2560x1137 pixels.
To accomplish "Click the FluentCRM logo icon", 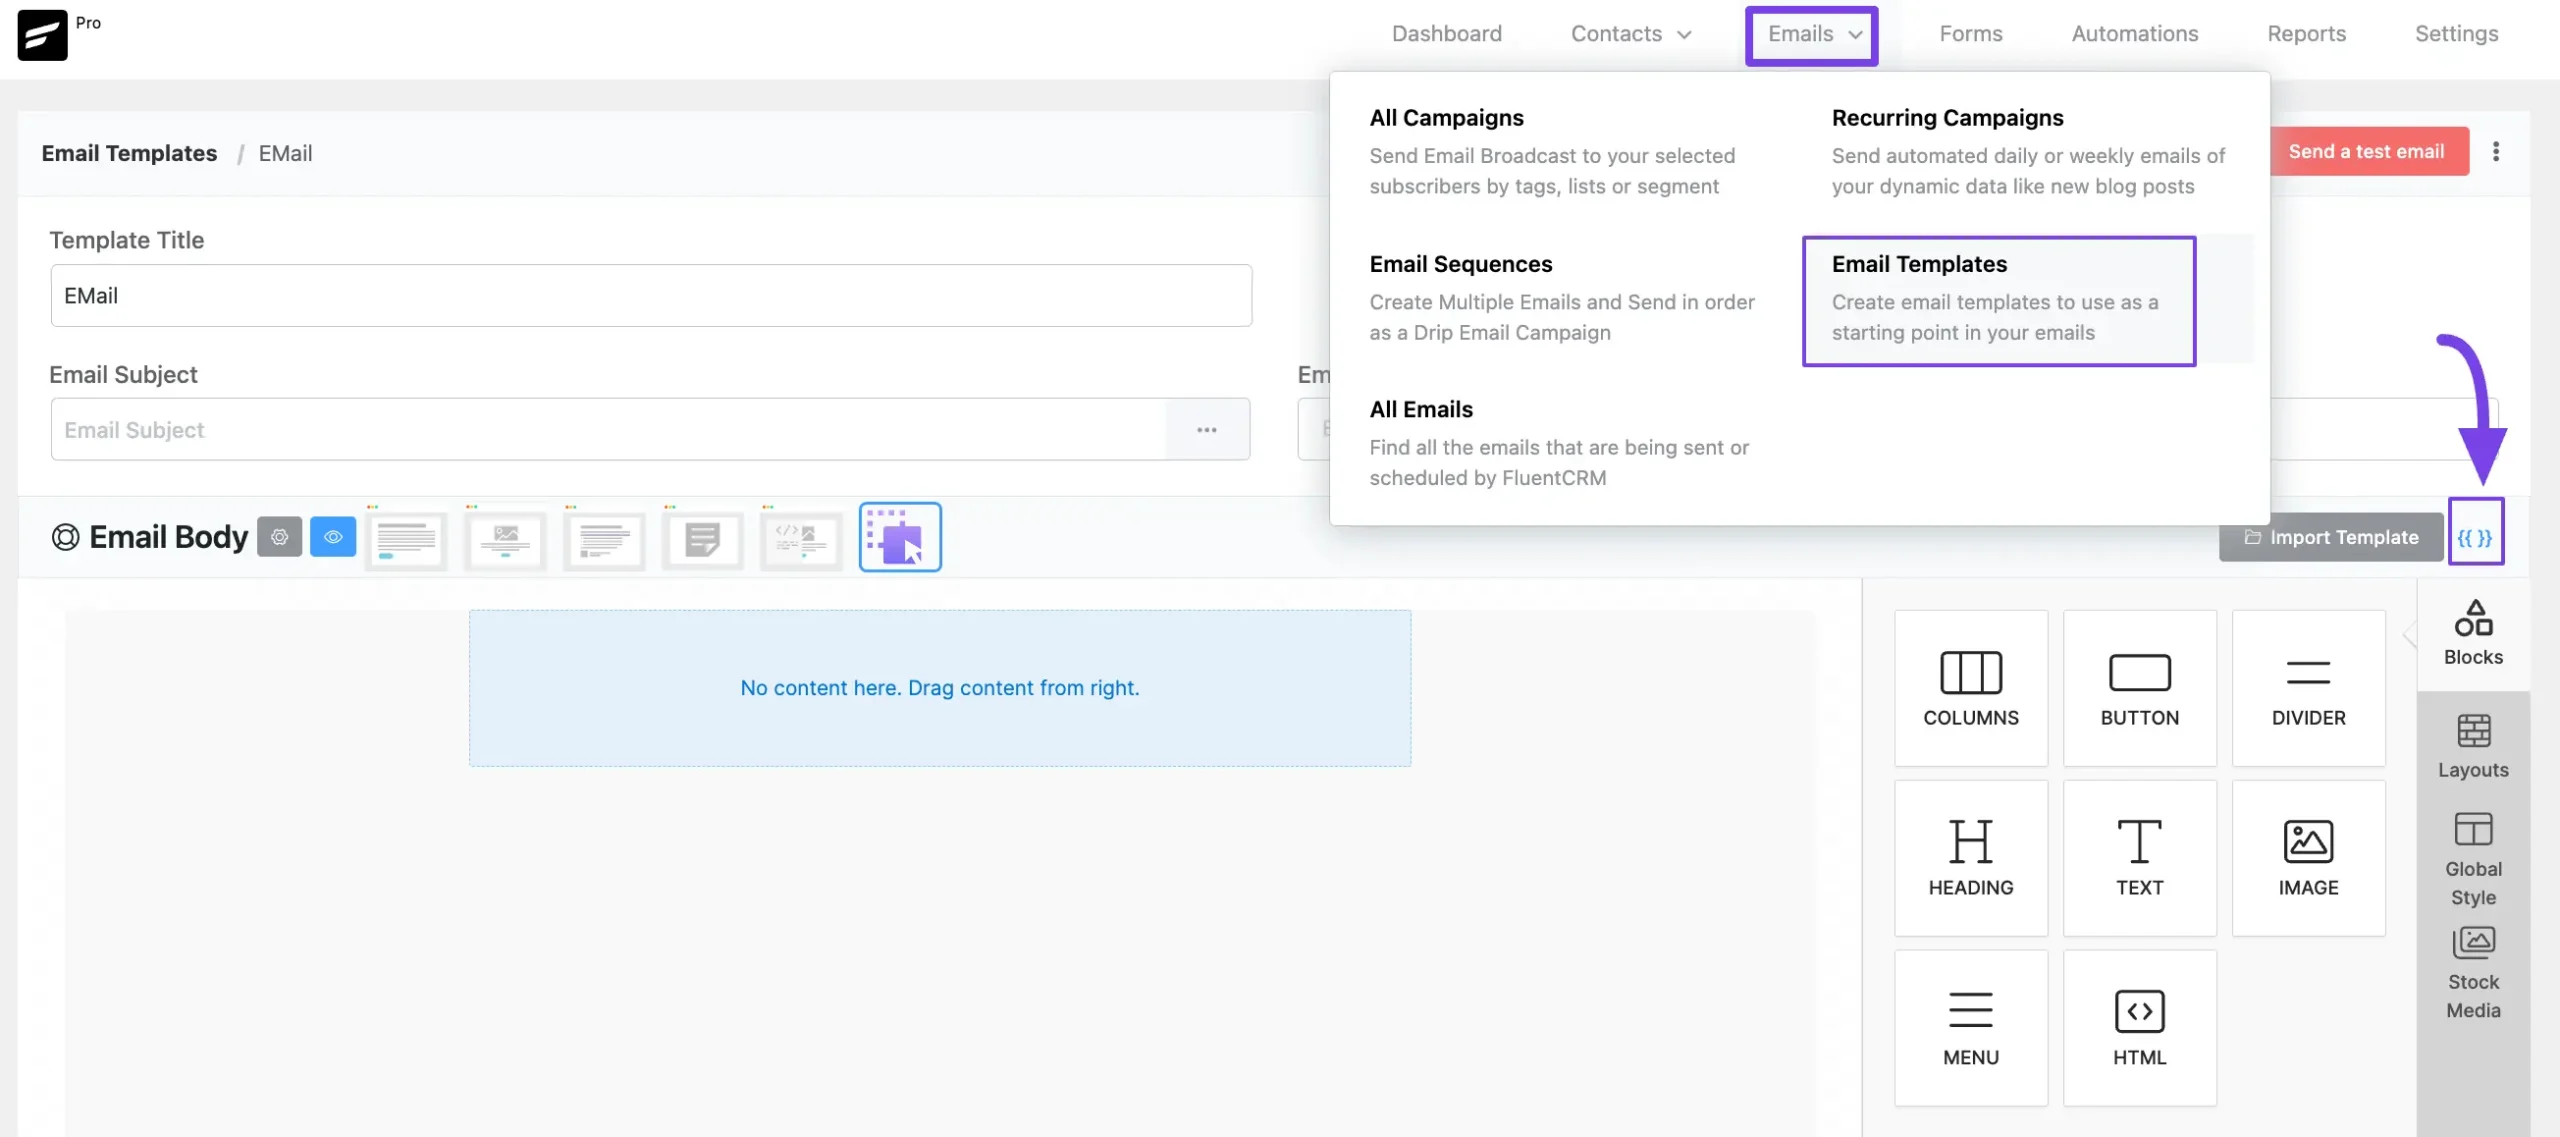I will pyautogui.click(x=42, y=34).
